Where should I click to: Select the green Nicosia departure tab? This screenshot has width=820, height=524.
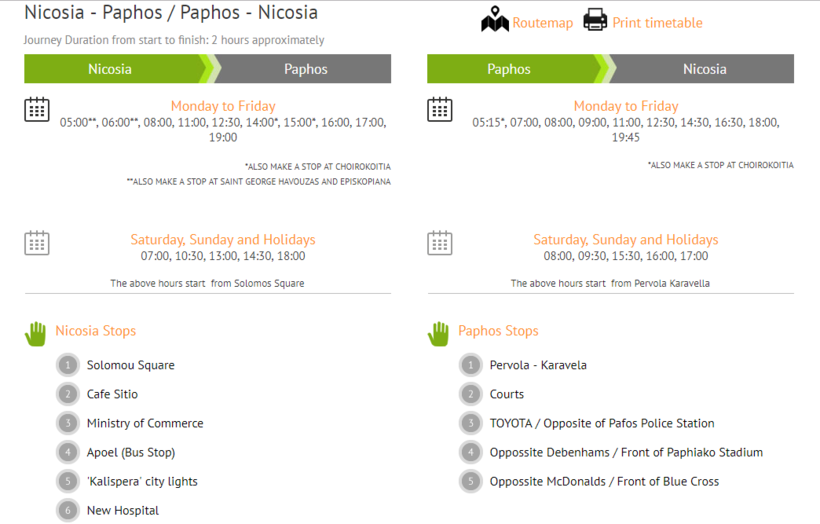(116, 69)
